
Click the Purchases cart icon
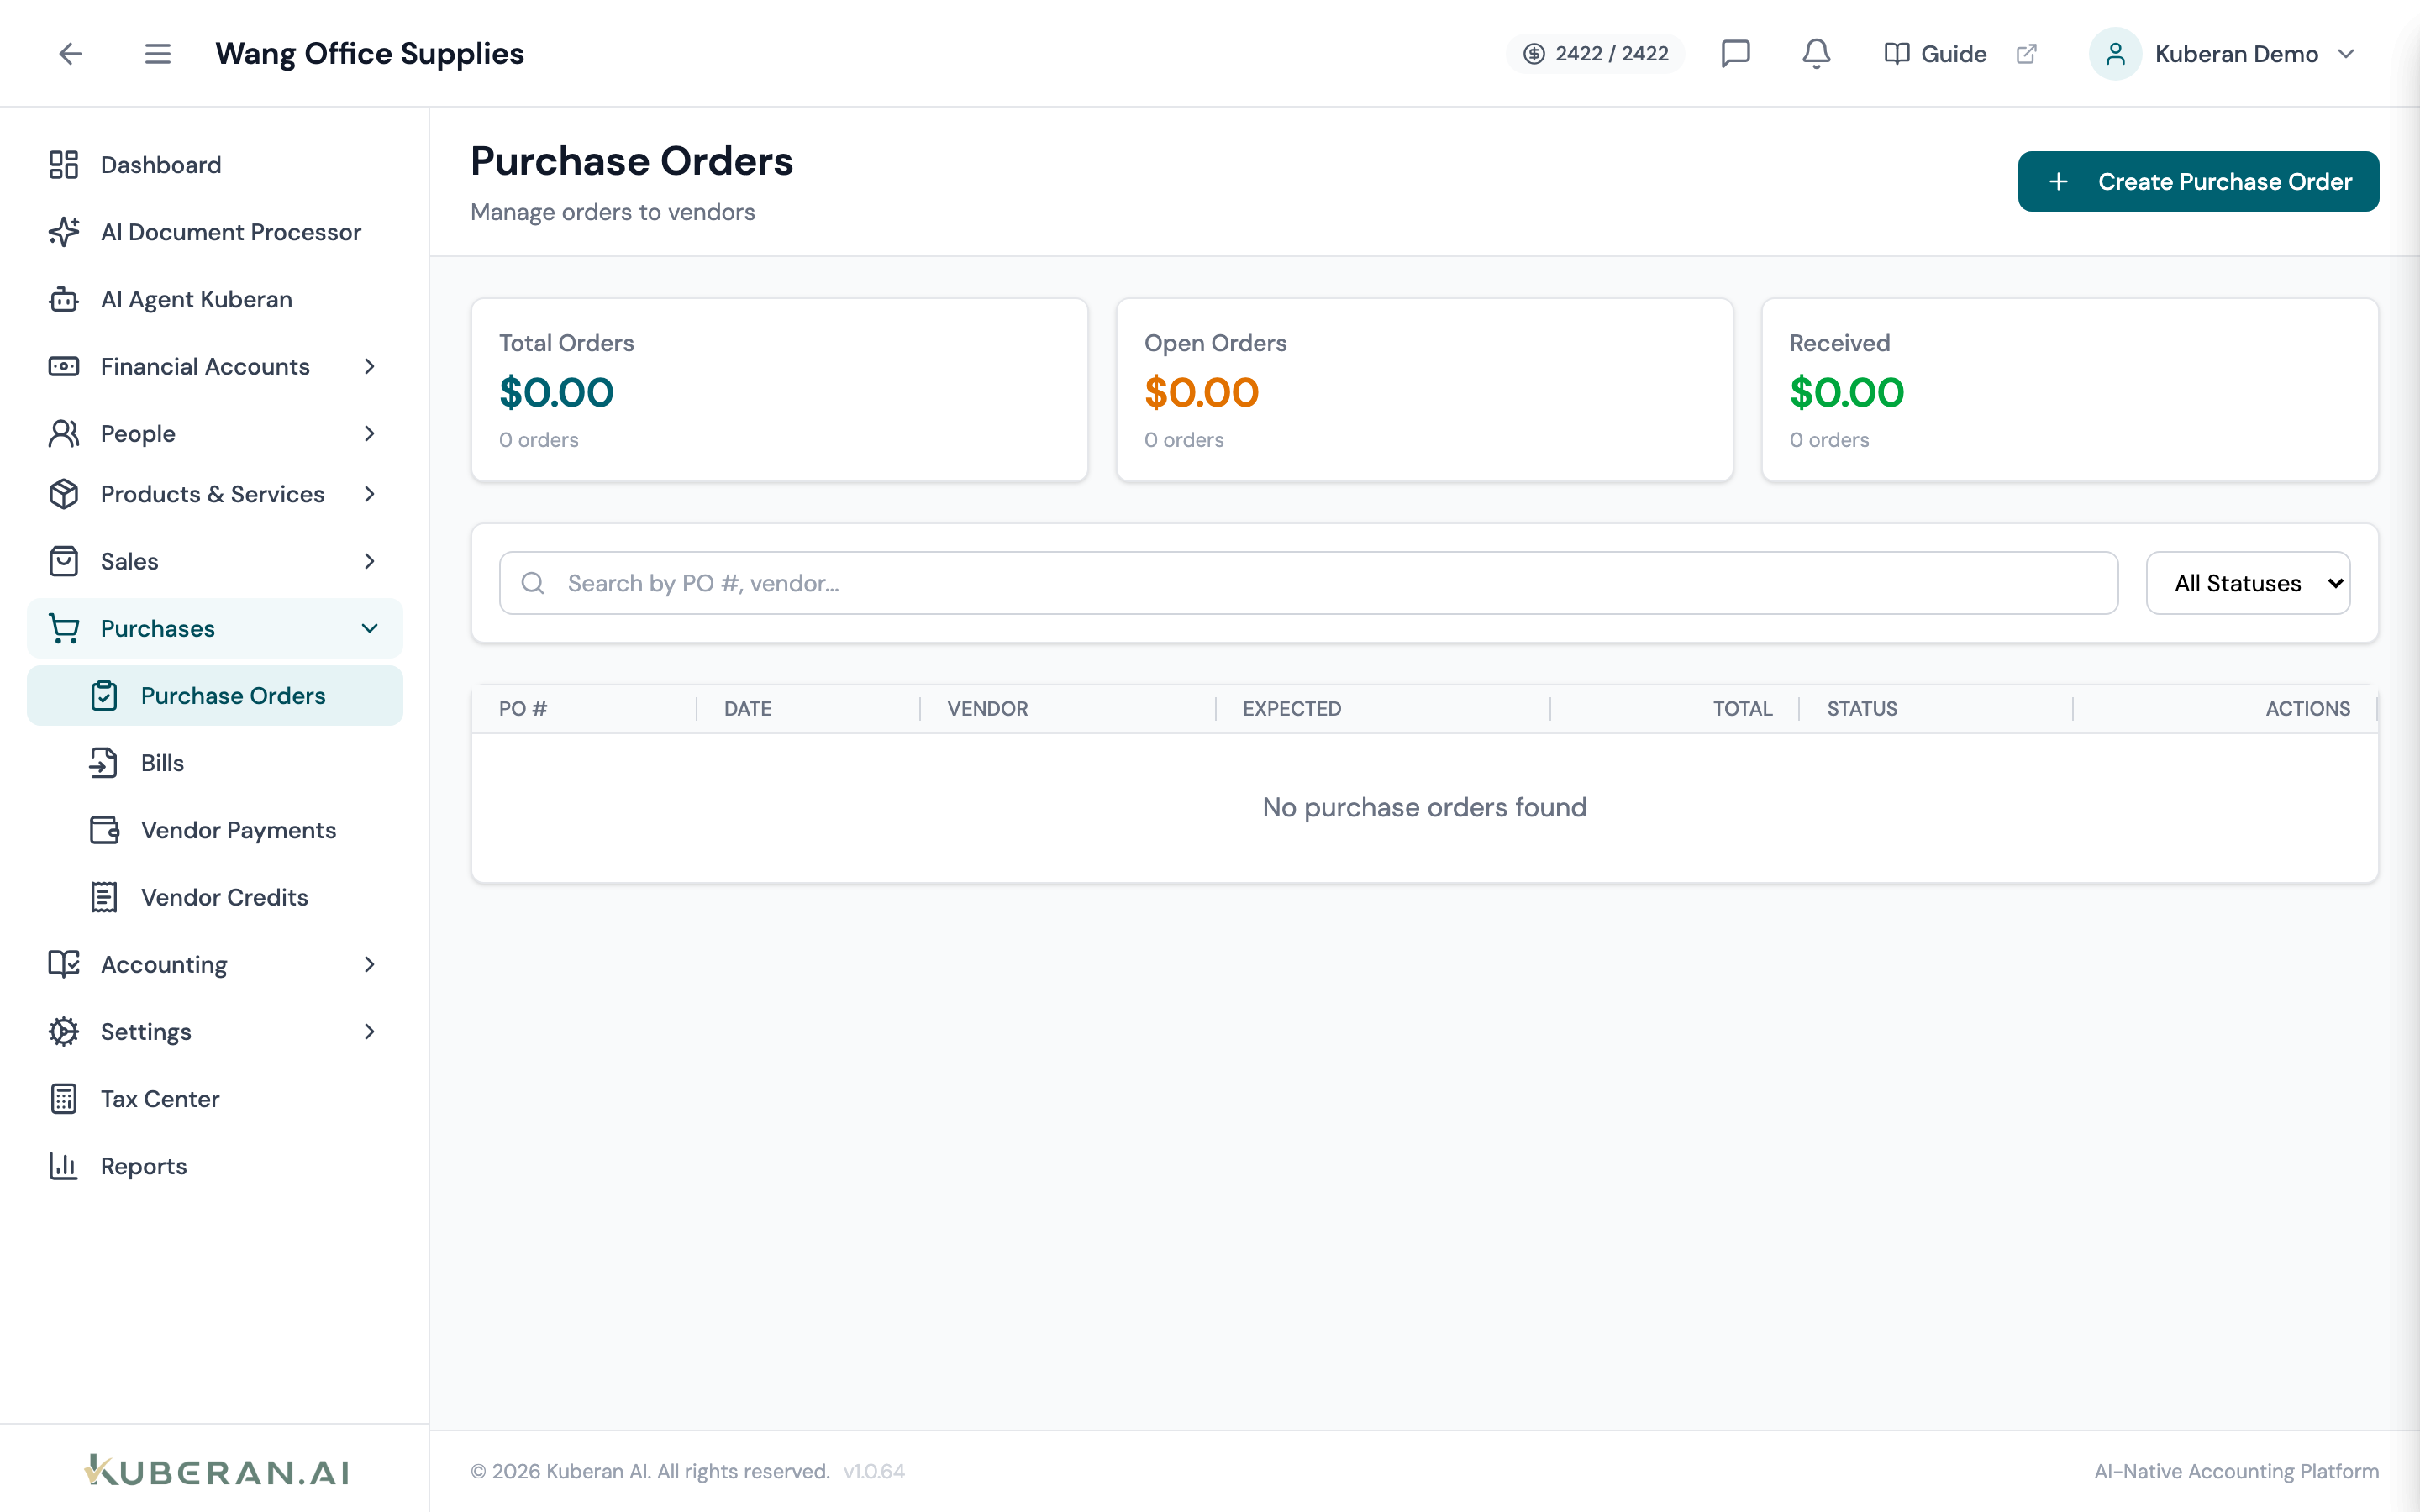(x=63, y=628)
